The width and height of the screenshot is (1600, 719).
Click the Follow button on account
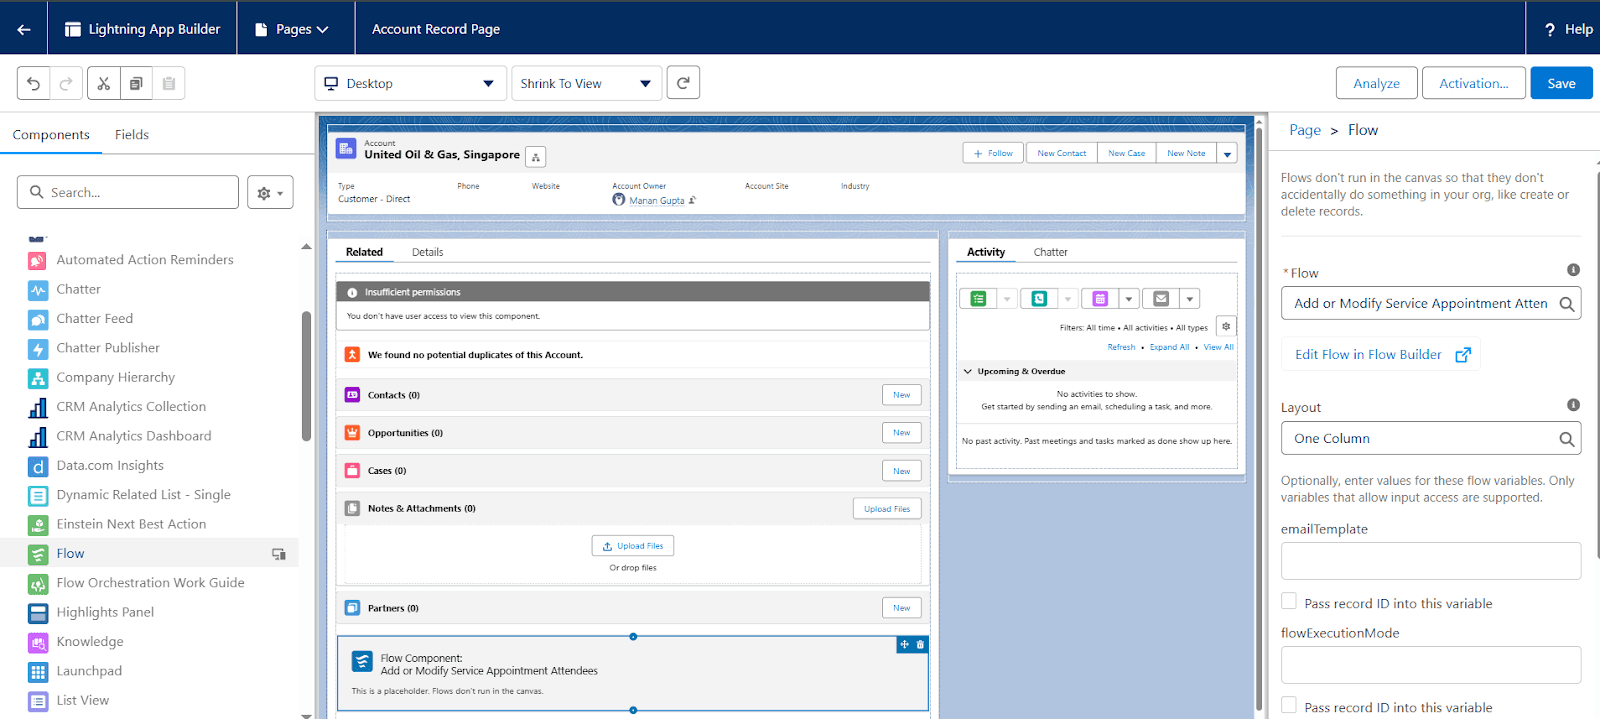[x=994, y=153]
